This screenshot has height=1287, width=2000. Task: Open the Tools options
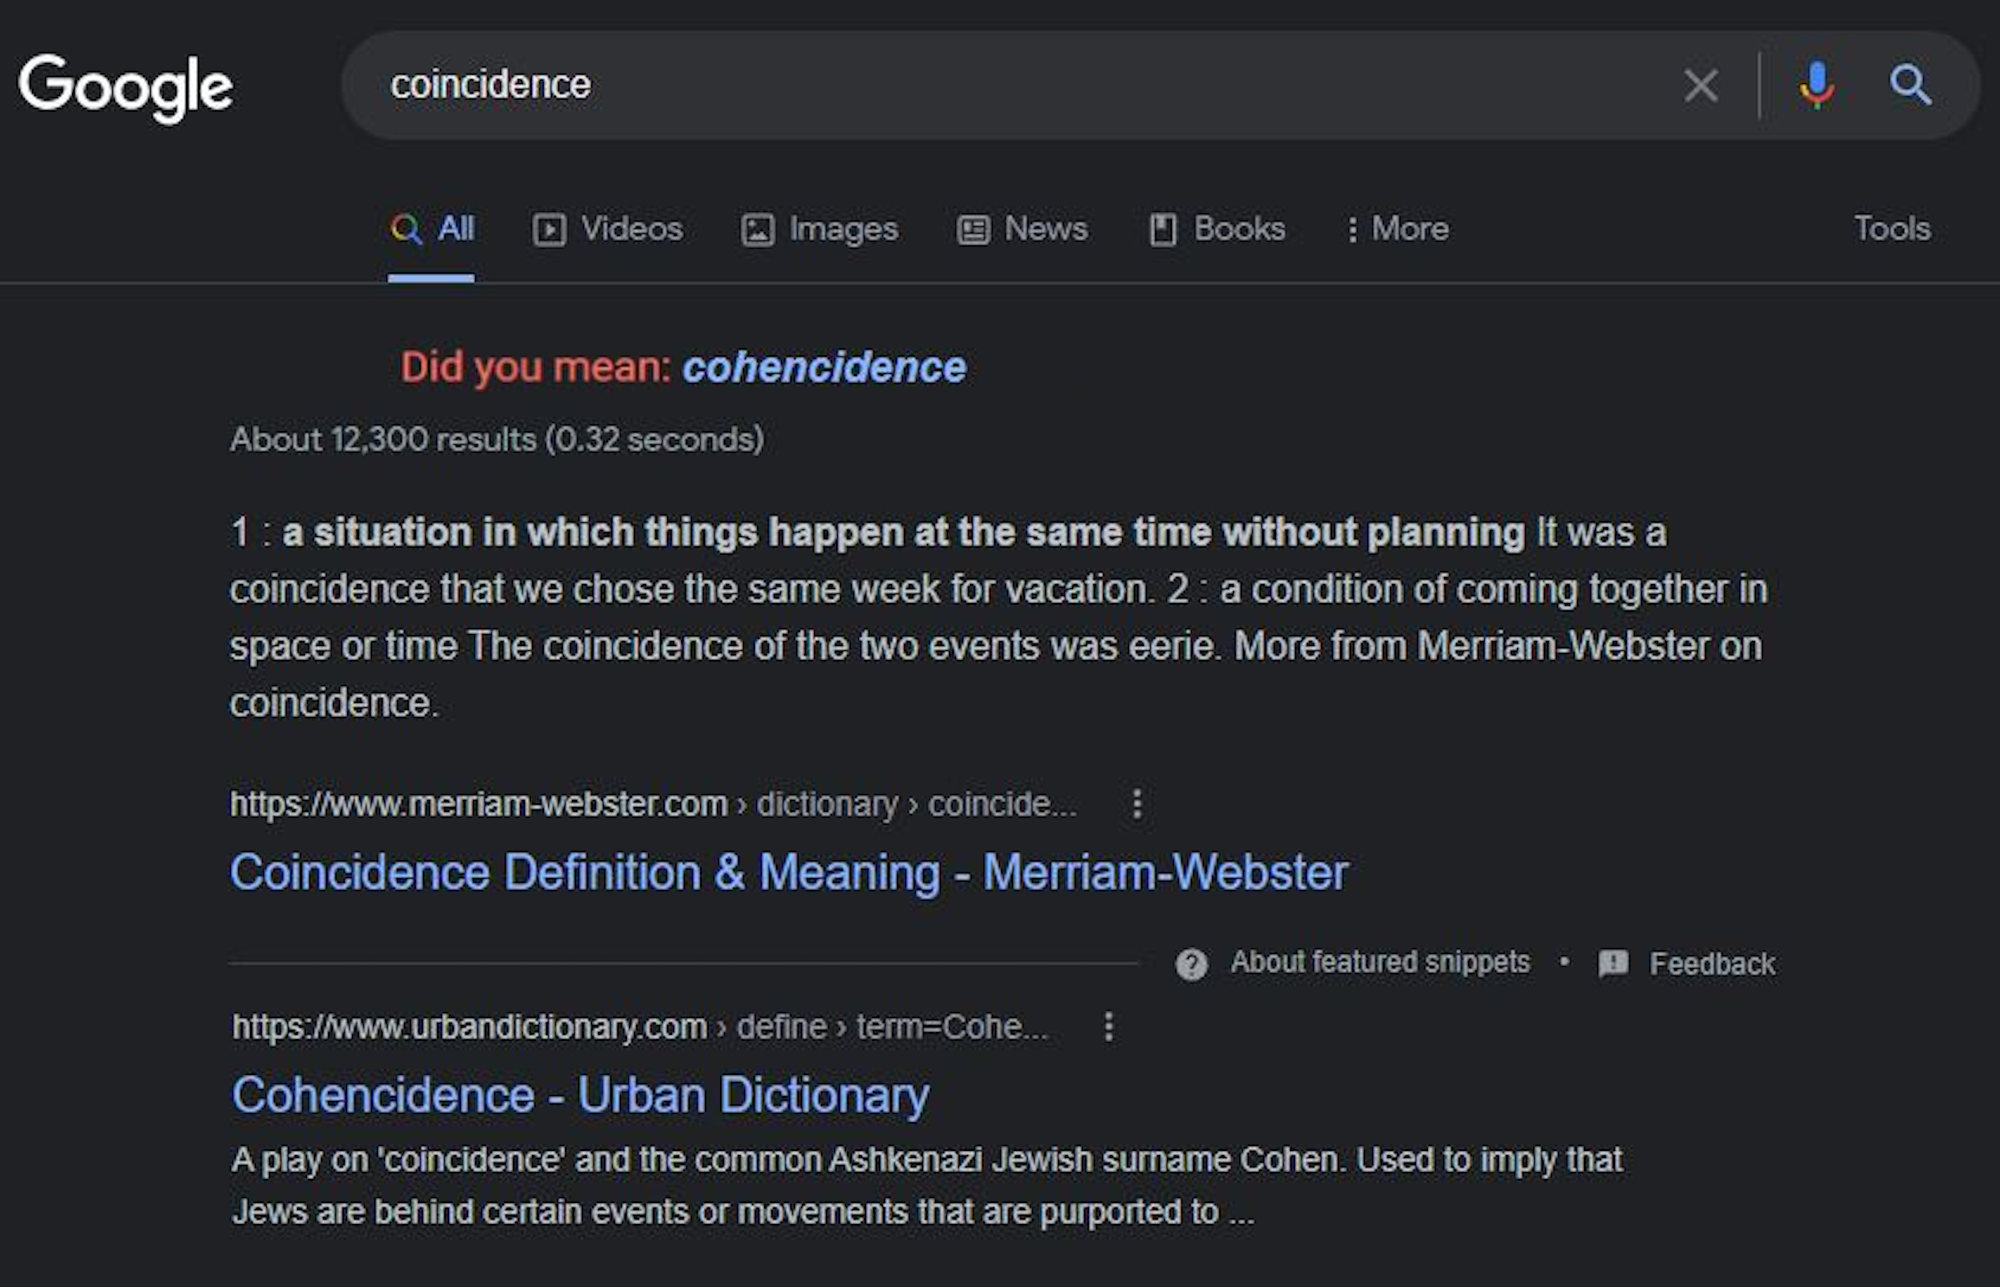(x=1891, y=229)
